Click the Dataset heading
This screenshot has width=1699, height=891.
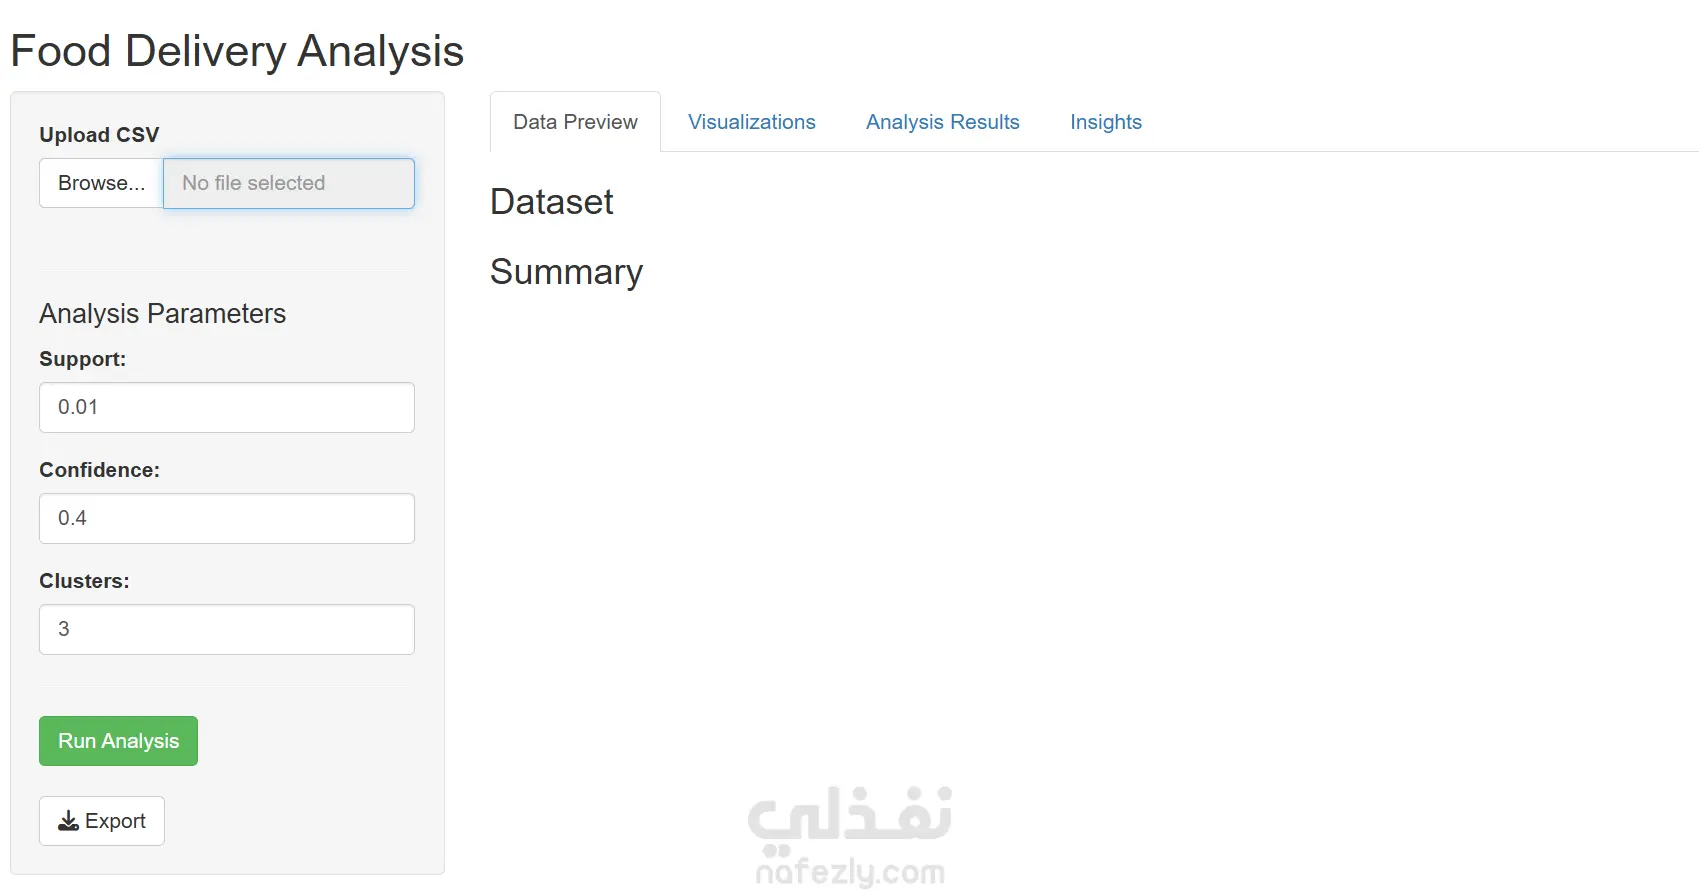551,202
